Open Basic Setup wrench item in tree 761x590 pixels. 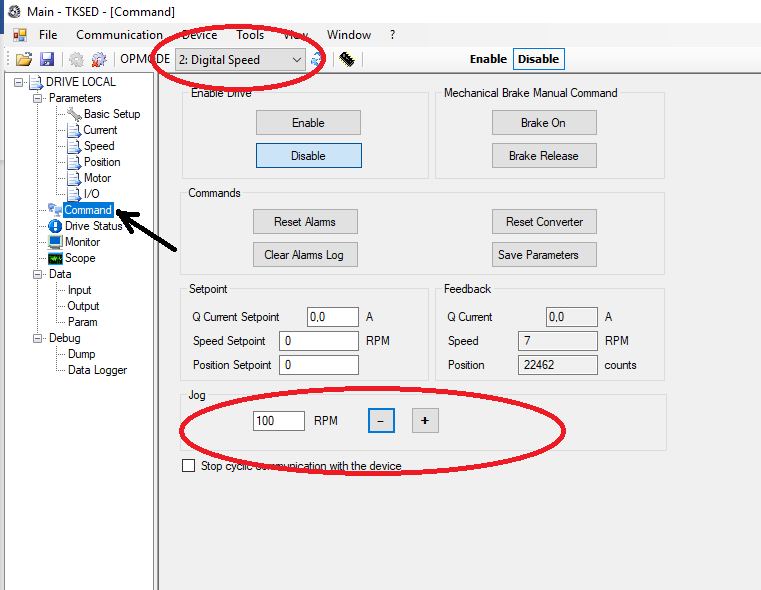tap(111, 114)
